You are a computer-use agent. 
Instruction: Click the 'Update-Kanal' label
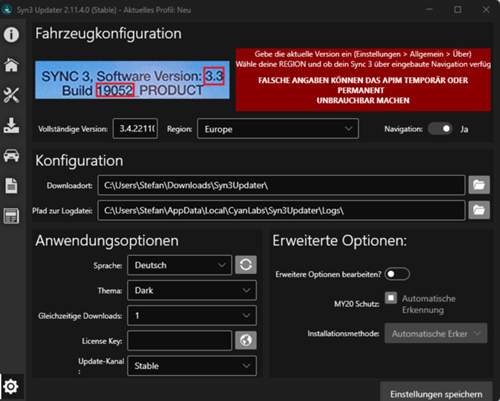coord(101,361)
